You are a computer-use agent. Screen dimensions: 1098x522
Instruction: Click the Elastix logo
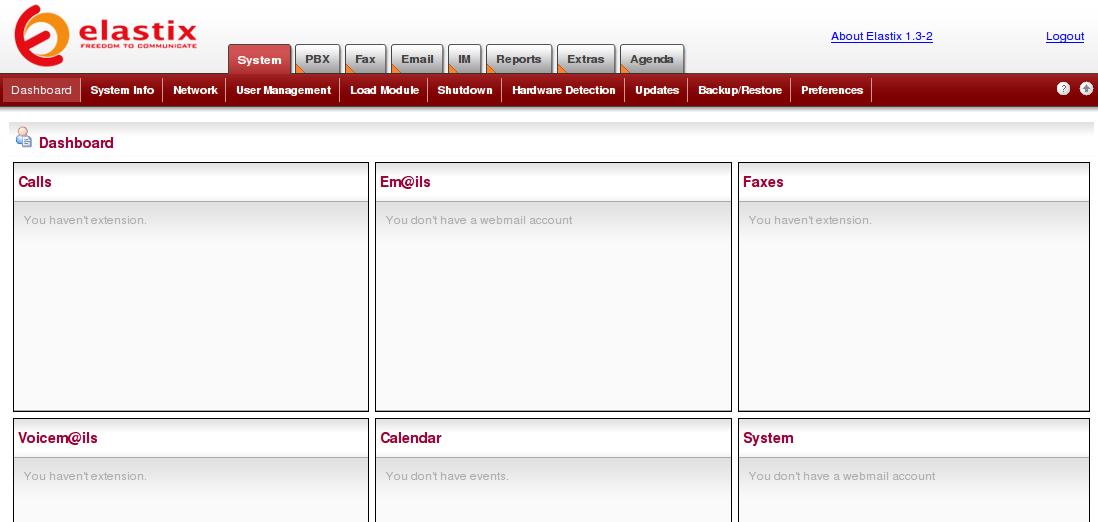[x=106, y=35]
